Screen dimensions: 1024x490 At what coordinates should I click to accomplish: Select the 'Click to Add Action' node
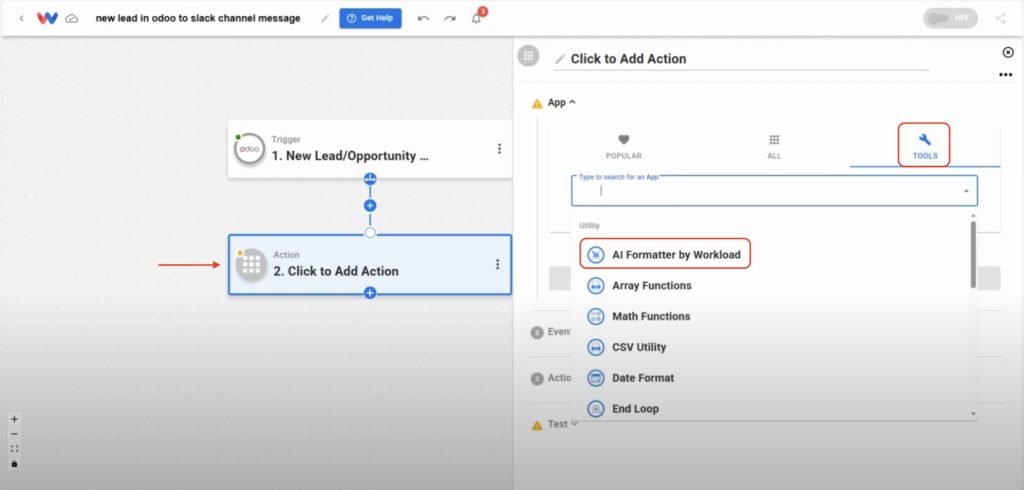tap(370, 265)
